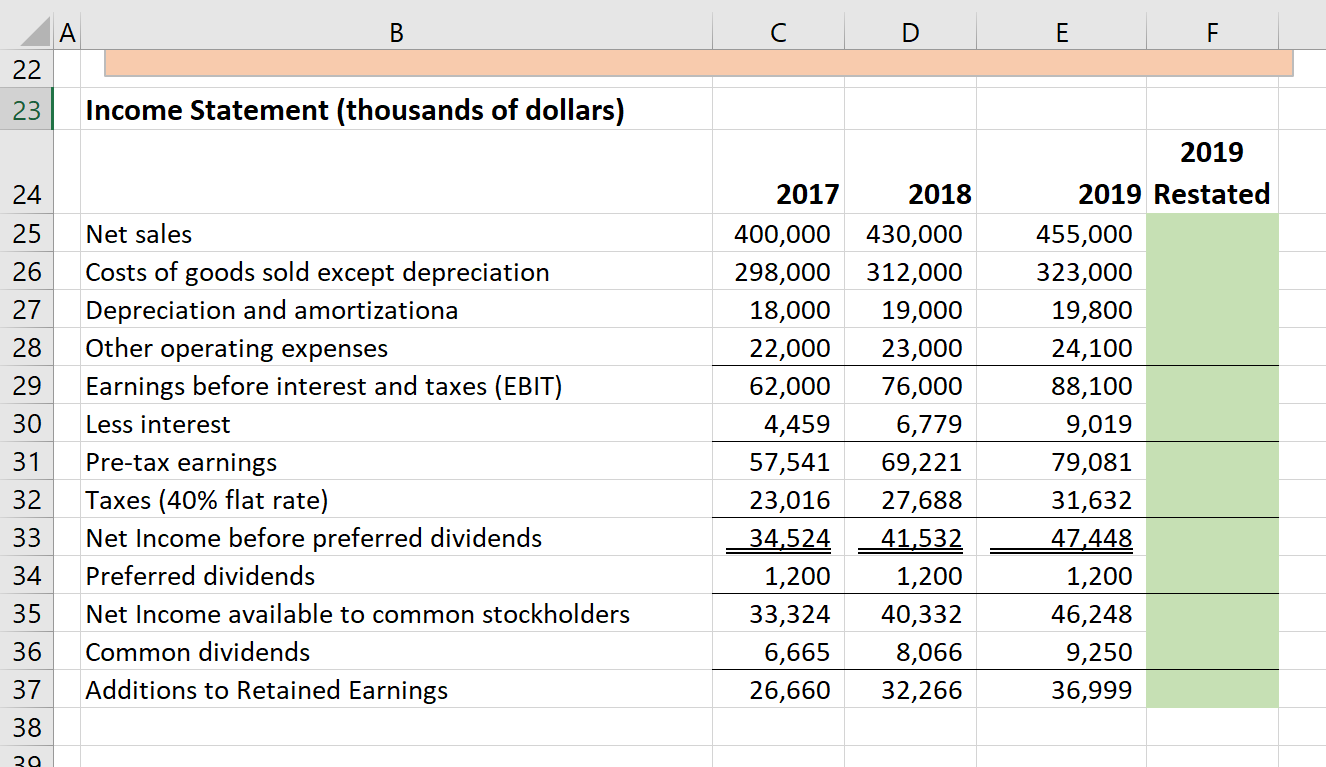Click the Preferred dividends label

click(x=200, y=576)
